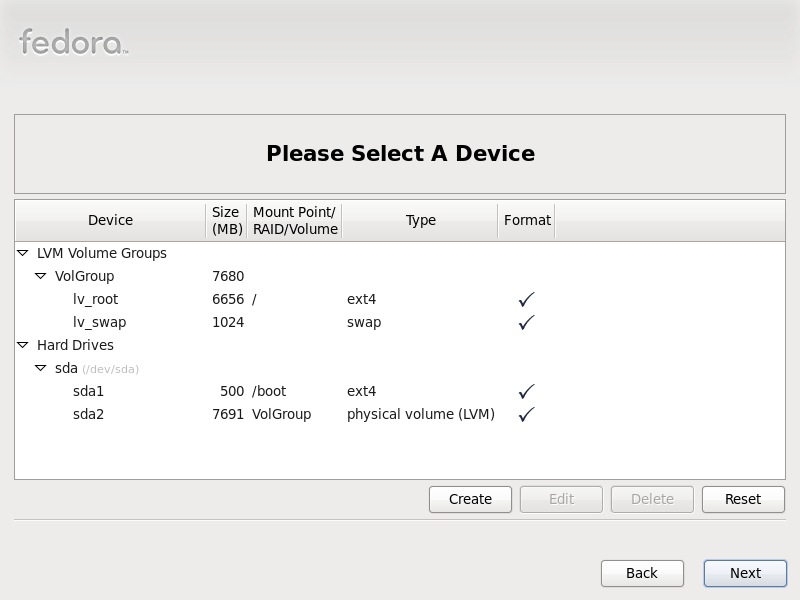Click the Reset button

coord(743,499)
